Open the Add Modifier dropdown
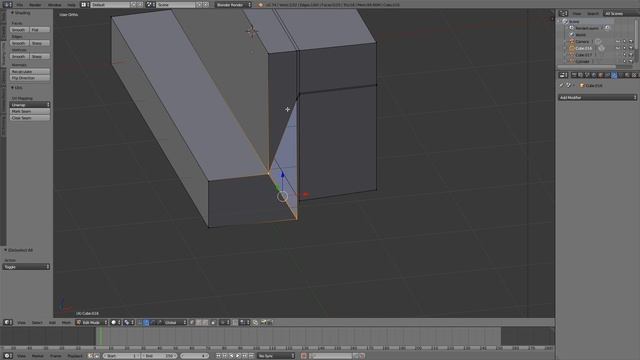This screenshot has width=640, height=360. click(x=598, y=98)
